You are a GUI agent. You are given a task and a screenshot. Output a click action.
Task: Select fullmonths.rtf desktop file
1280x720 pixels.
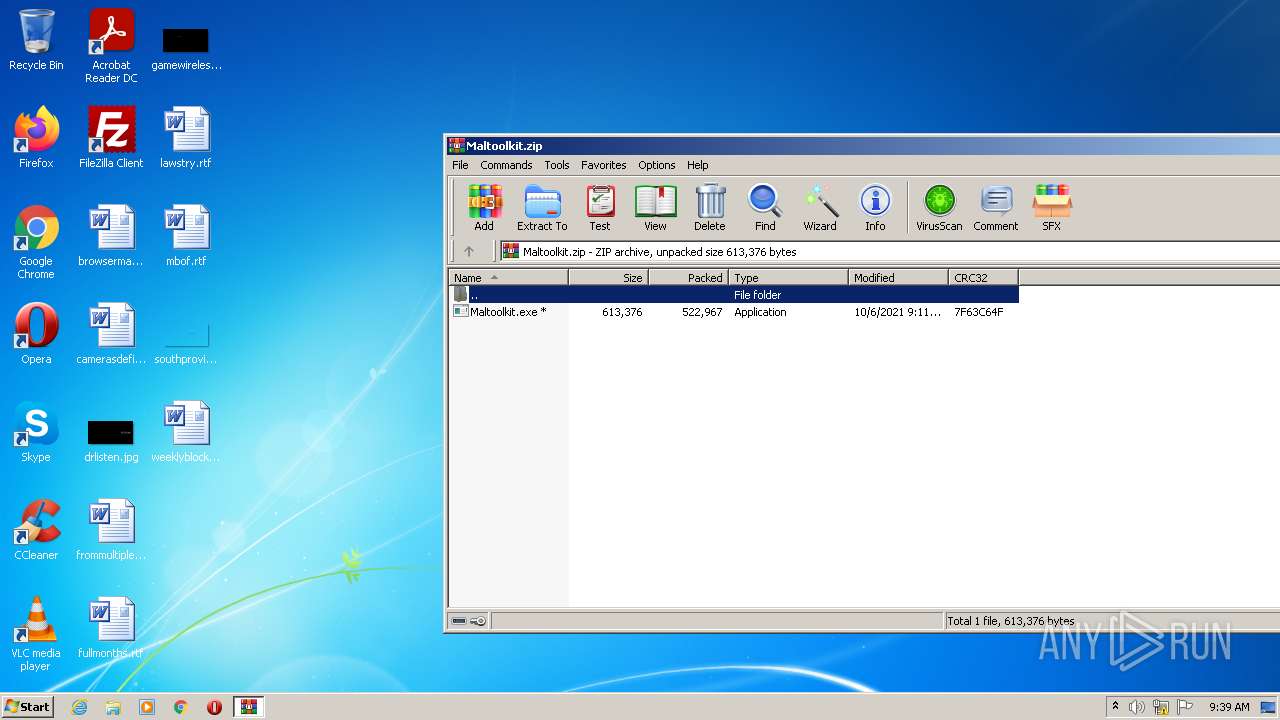(111, 628)
